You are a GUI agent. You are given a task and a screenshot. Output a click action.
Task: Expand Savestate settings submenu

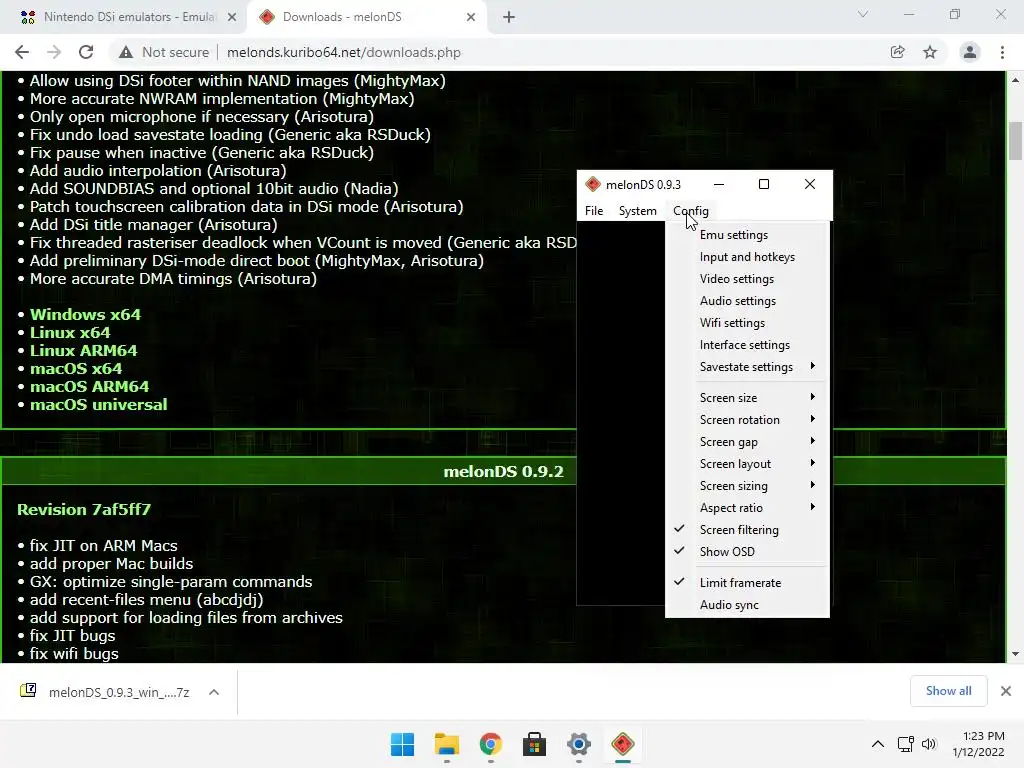(747, 367)
